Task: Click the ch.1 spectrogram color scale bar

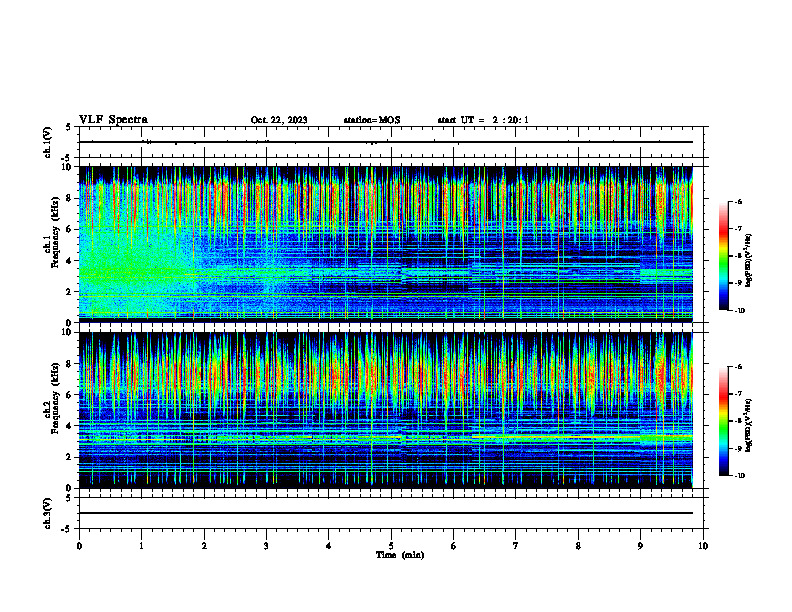Action: [x=724, y=256]
